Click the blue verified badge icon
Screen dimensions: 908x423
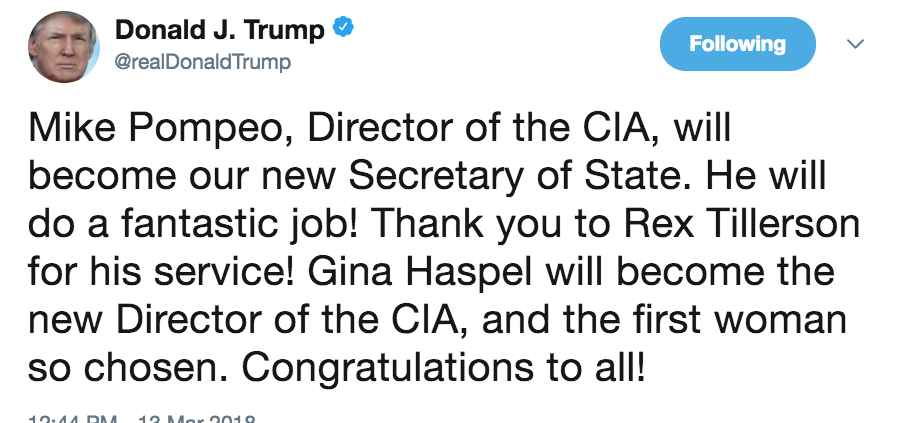(x=342, y=30)
